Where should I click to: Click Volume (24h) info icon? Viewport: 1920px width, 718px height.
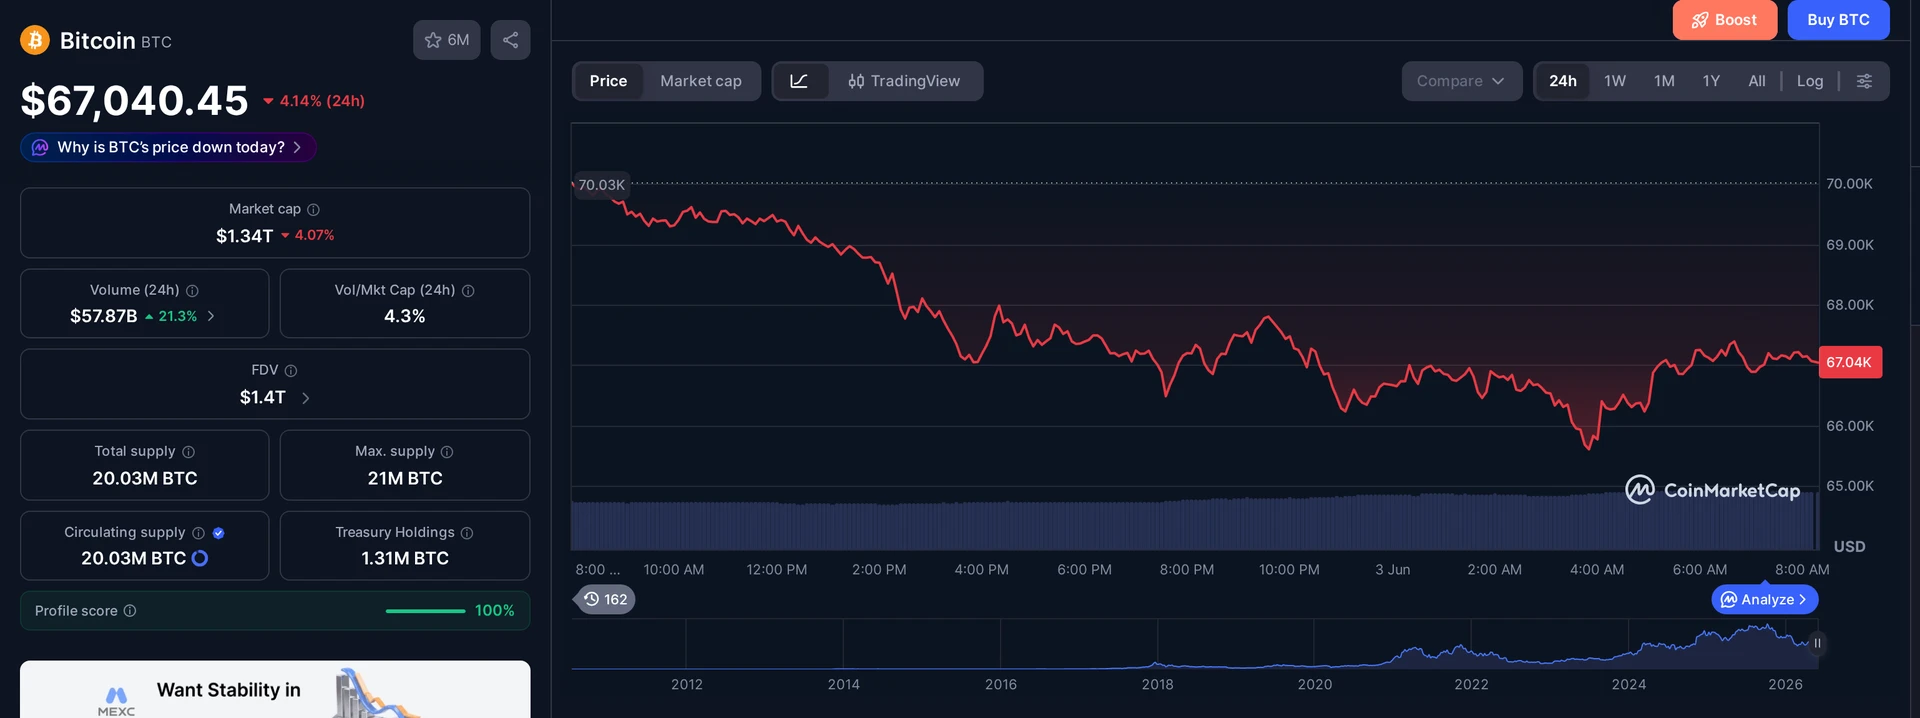click(x=192, y=290)
